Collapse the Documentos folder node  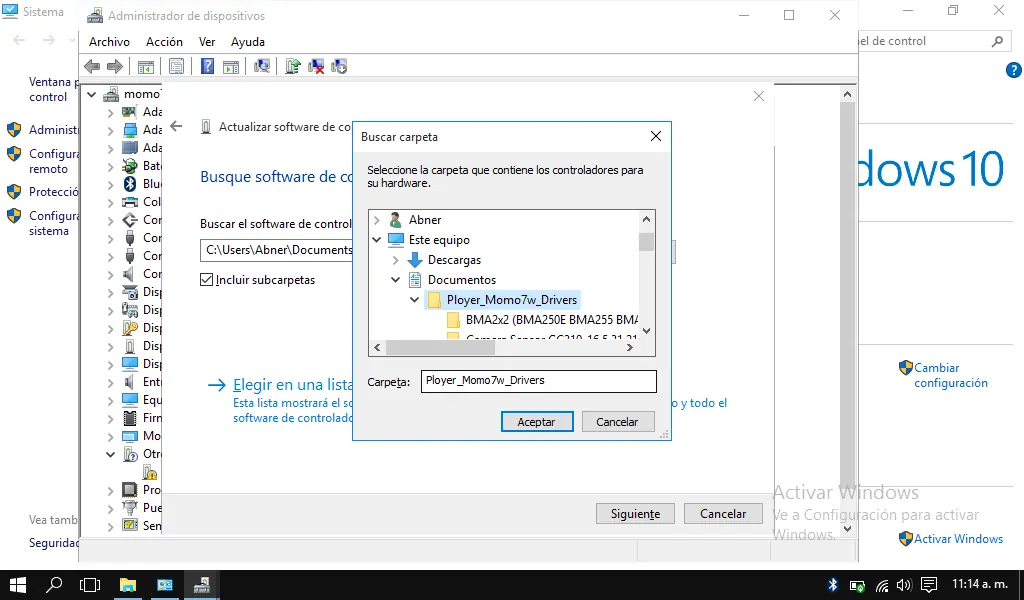click(x=395, y=279)
